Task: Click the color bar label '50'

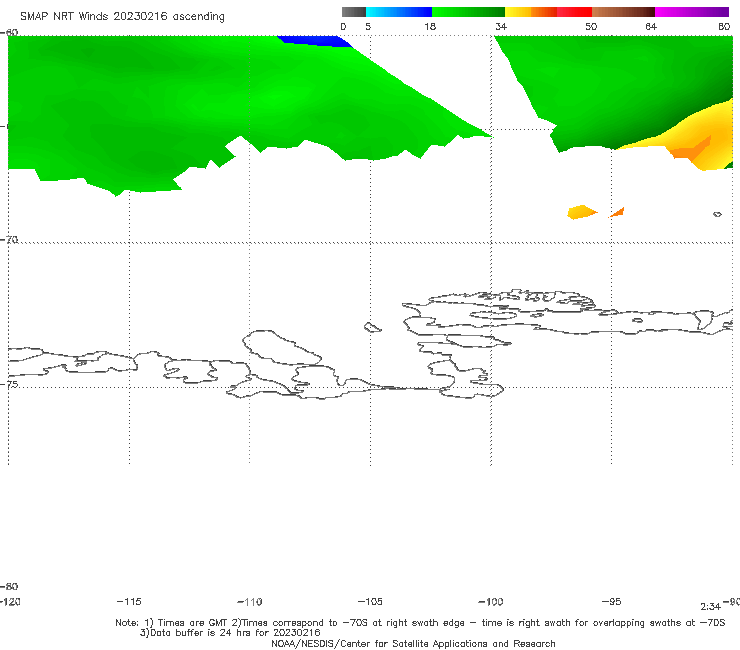Action: tap(591, 27)
